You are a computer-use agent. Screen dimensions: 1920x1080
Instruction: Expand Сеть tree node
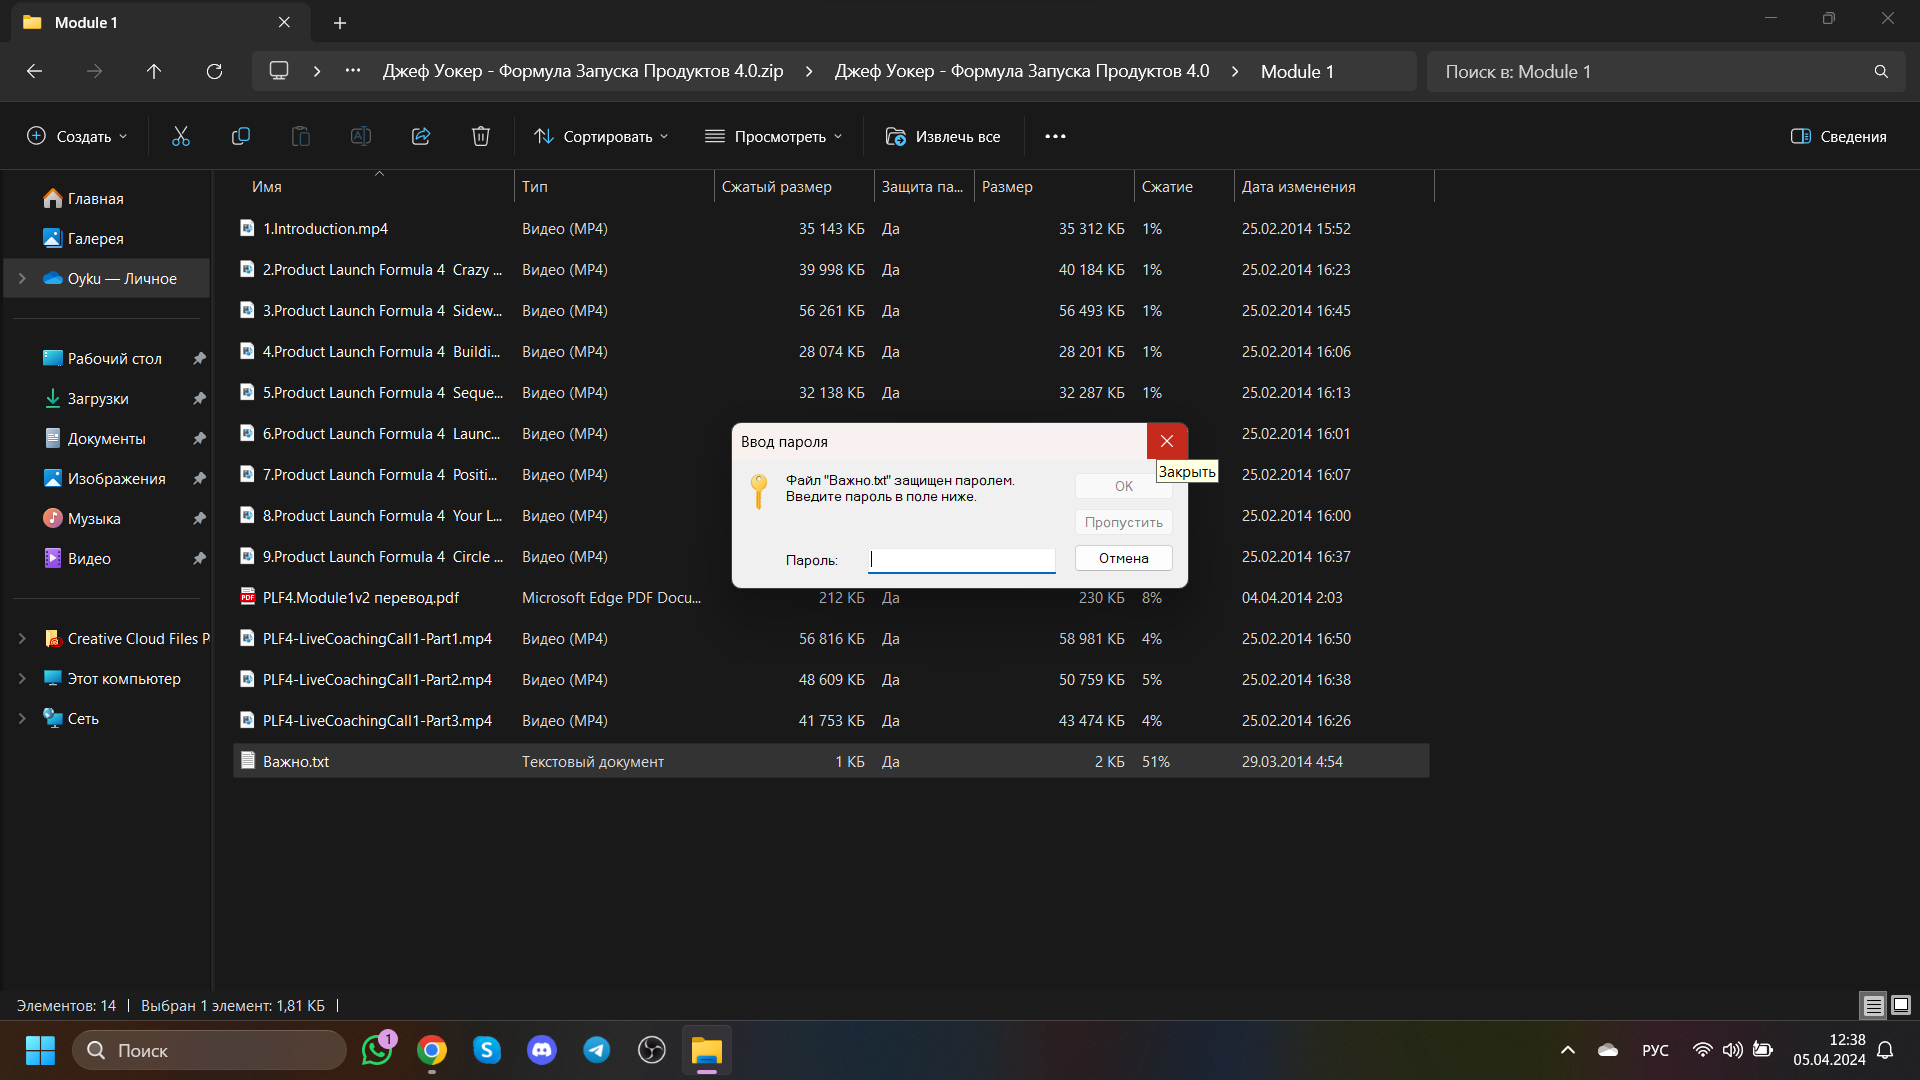coord(22,718)
